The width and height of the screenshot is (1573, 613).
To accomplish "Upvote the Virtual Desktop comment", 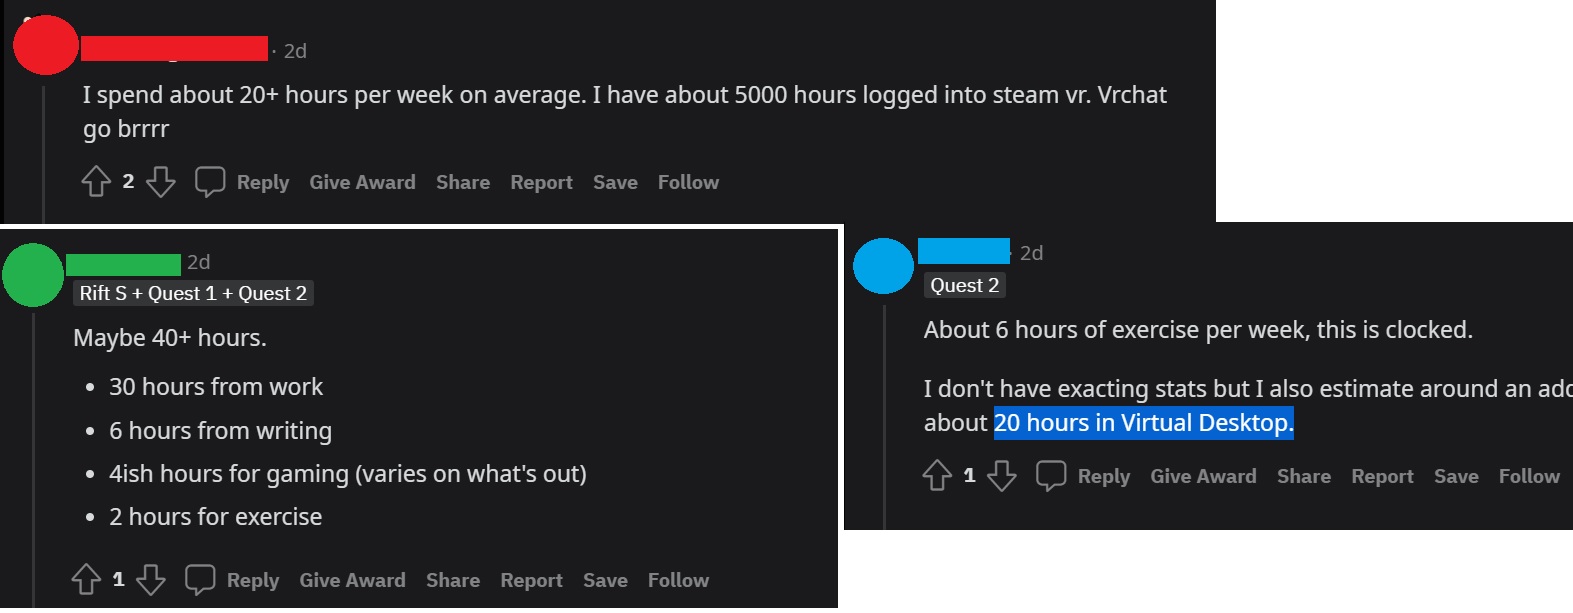I will pos(937,476).
